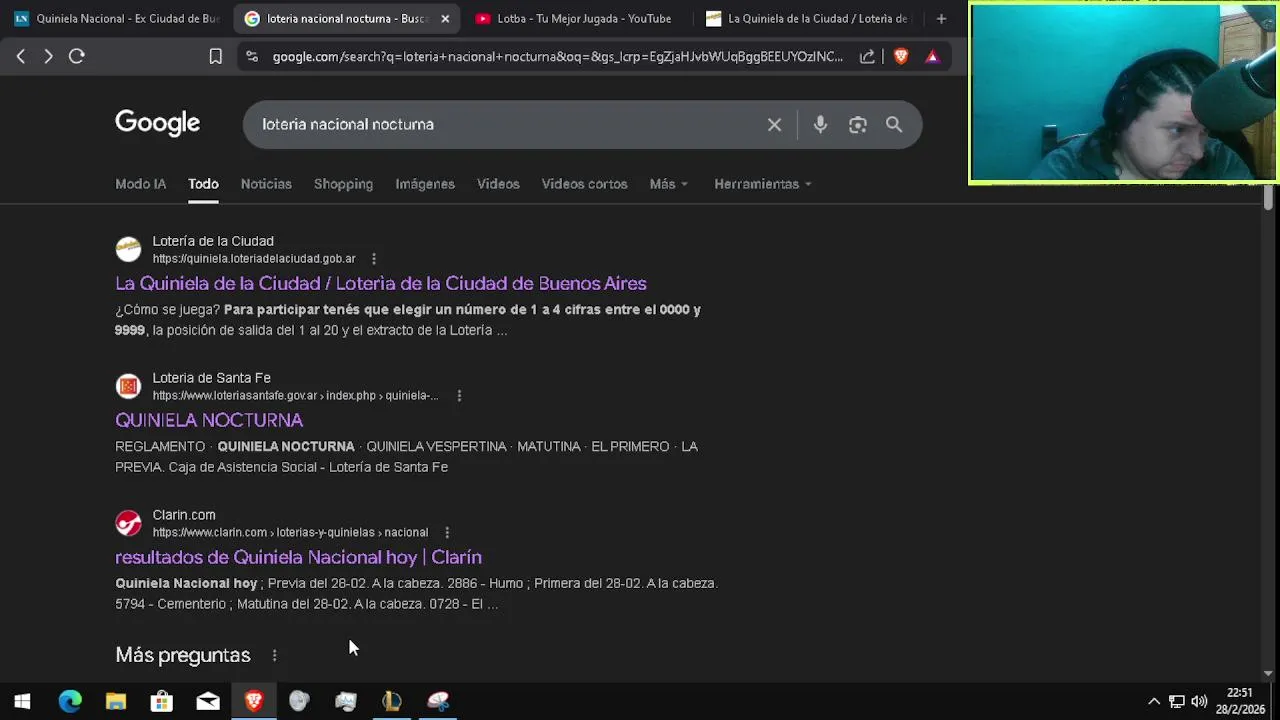Open Brave Rewards triangle icon
This screenshot has height=720, width=1280.
point(932,57)
